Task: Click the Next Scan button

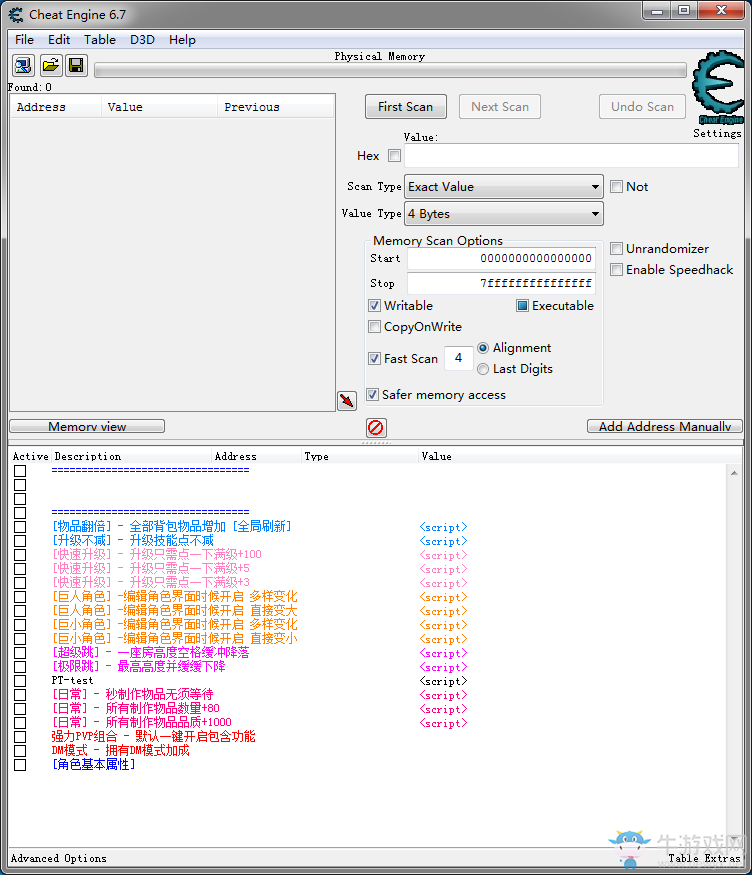Action: tap(500, 107)
